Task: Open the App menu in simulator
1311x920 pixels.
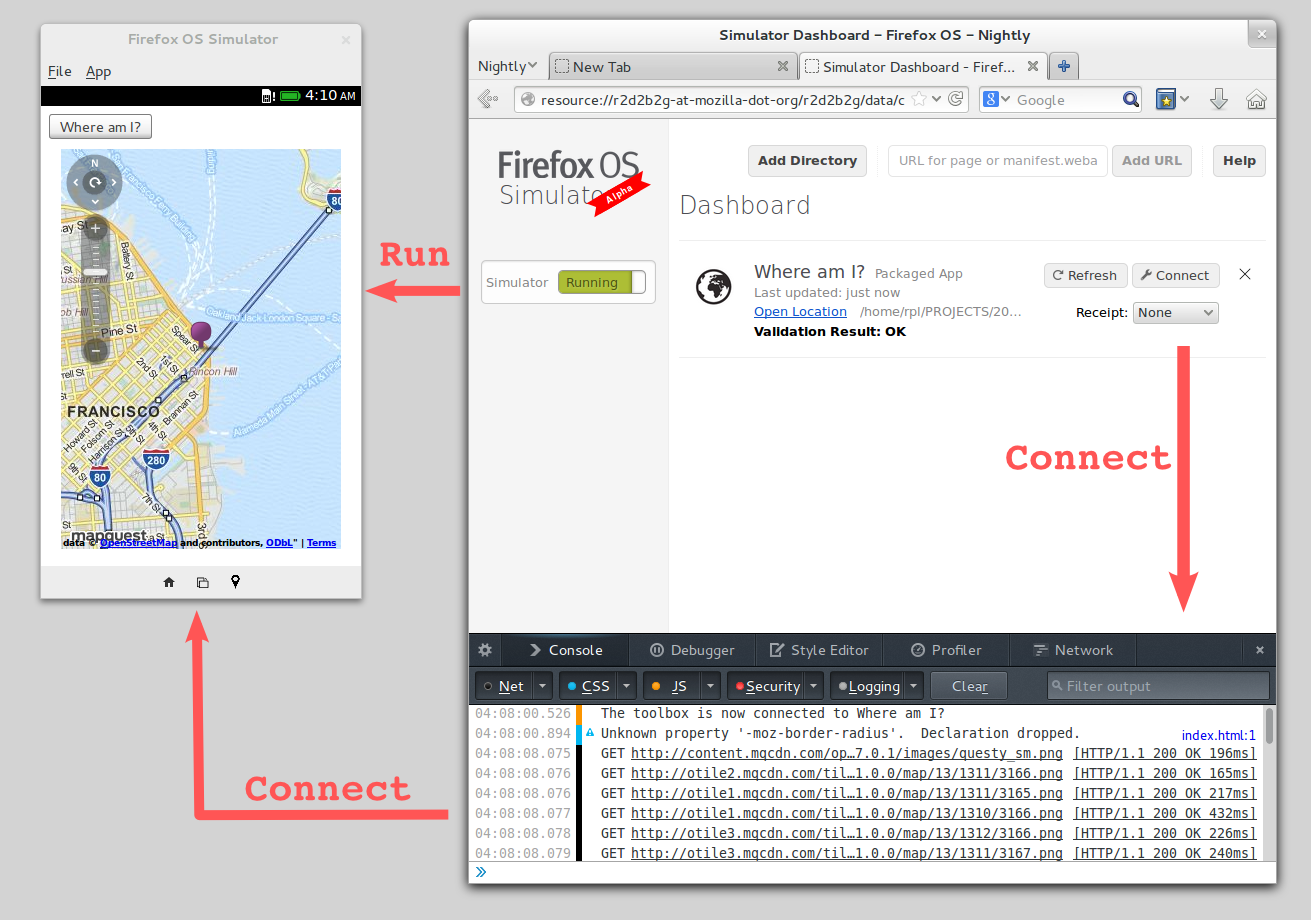Action: tap(98, 71)
